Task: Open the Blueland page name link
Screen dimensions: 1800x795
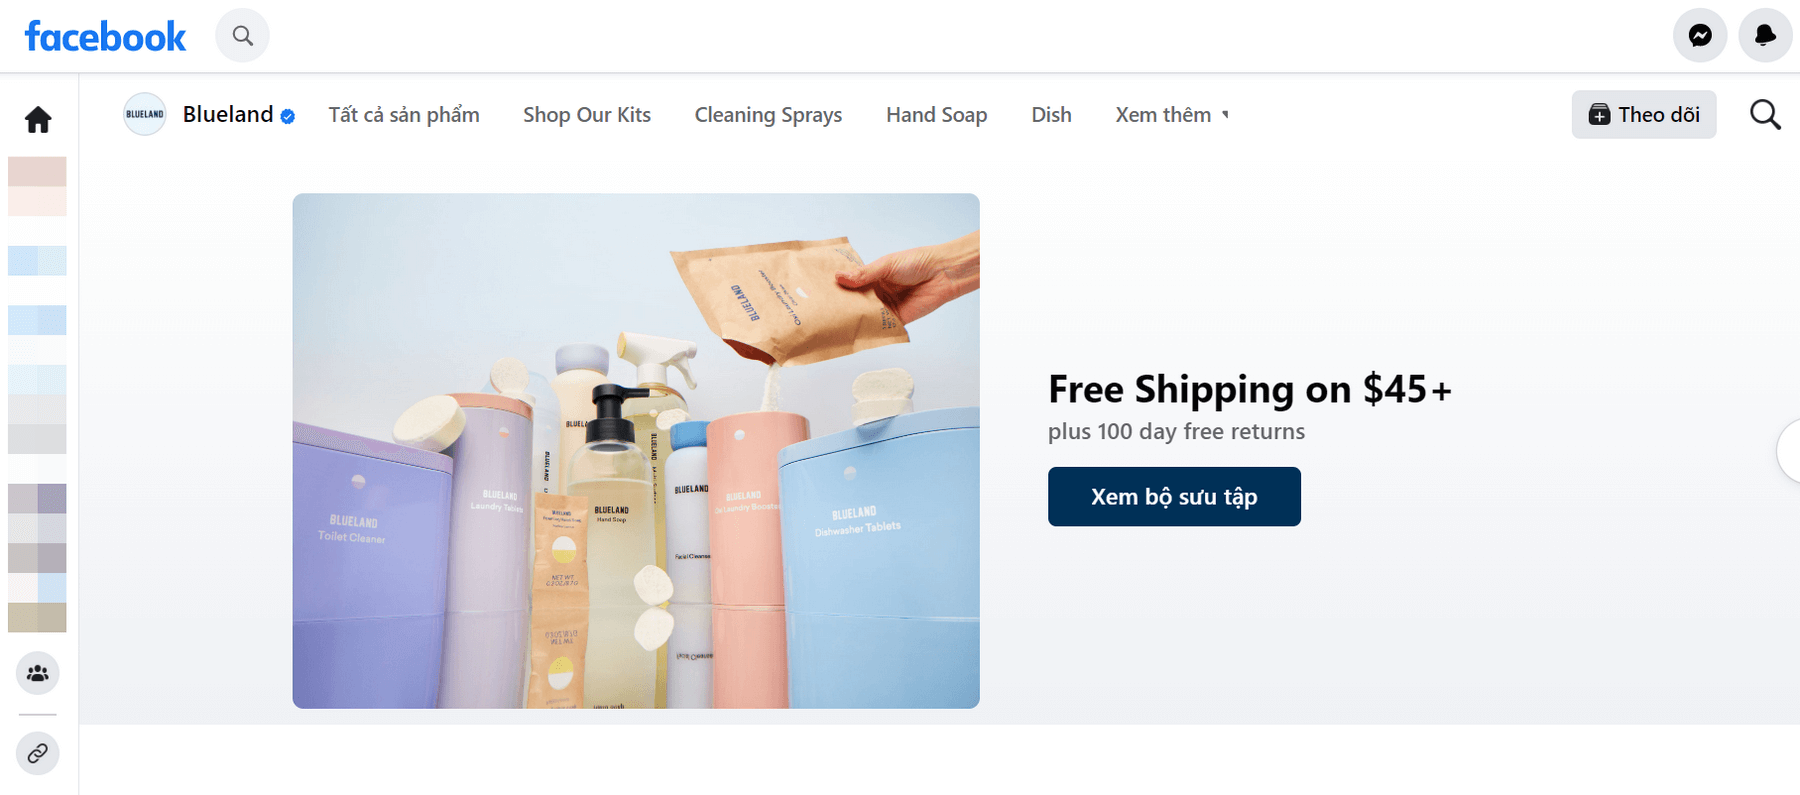Action: tap(228, 114)
